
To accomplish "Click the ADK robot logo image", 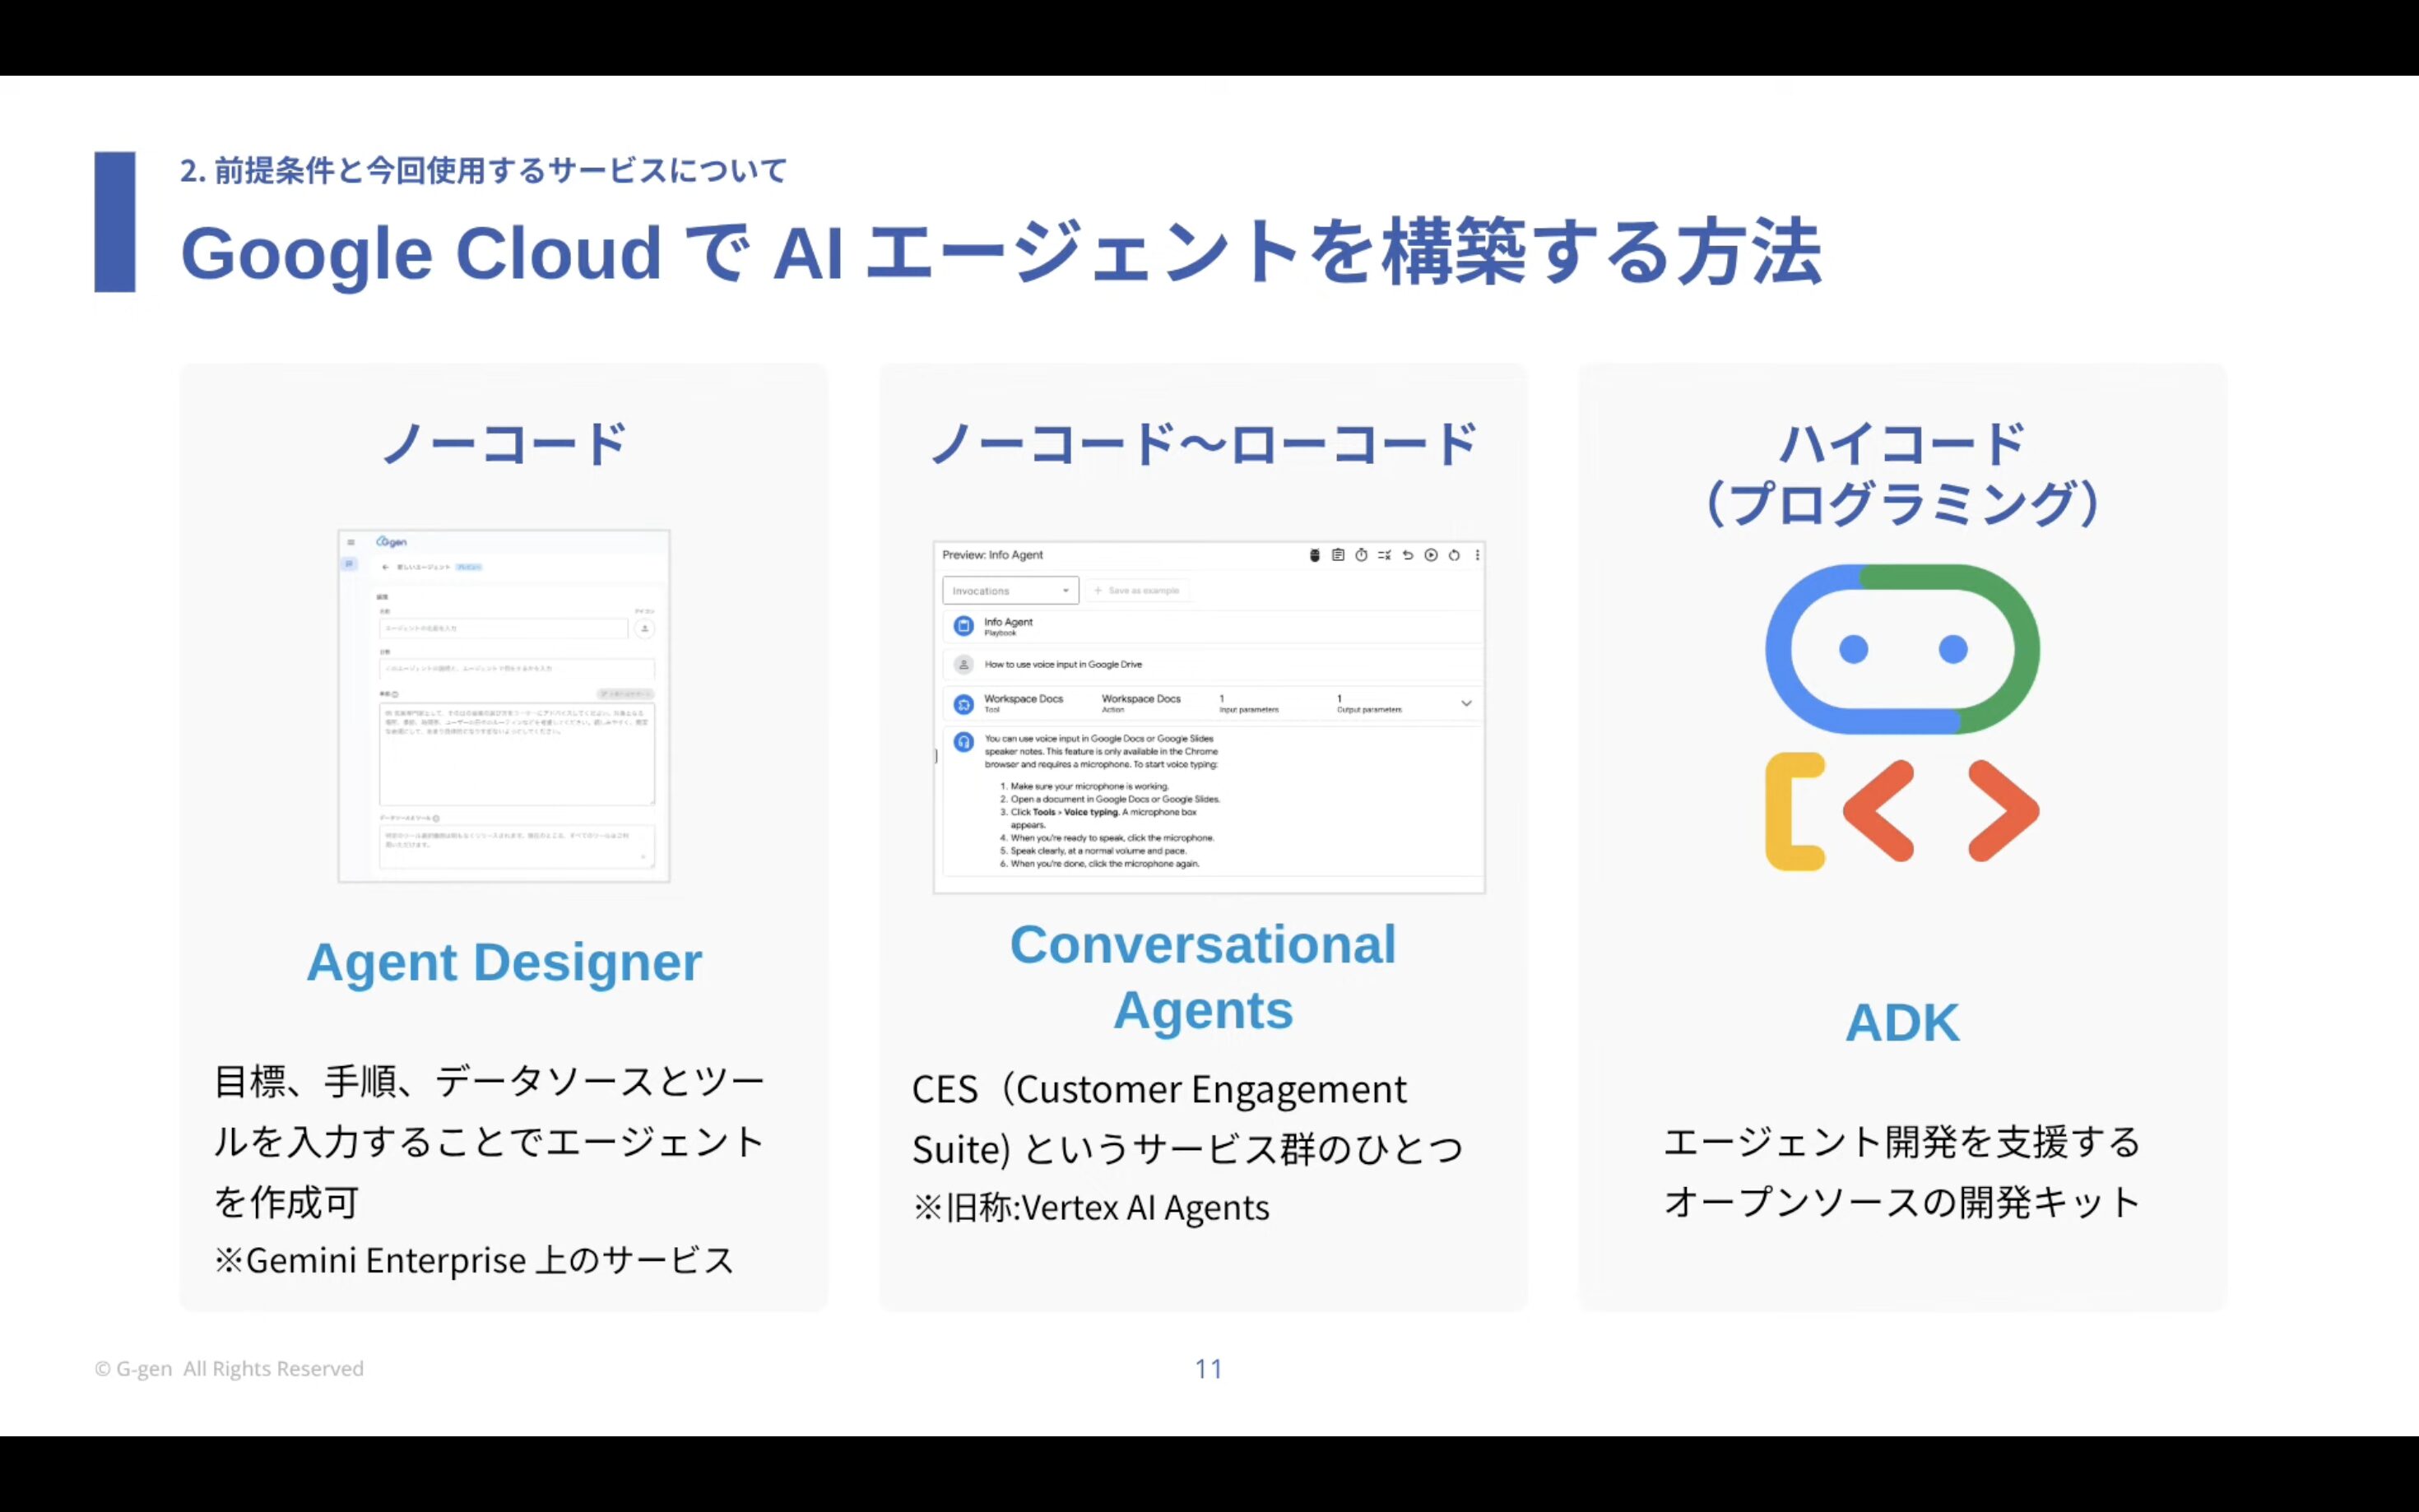I will pos(1902,717).
